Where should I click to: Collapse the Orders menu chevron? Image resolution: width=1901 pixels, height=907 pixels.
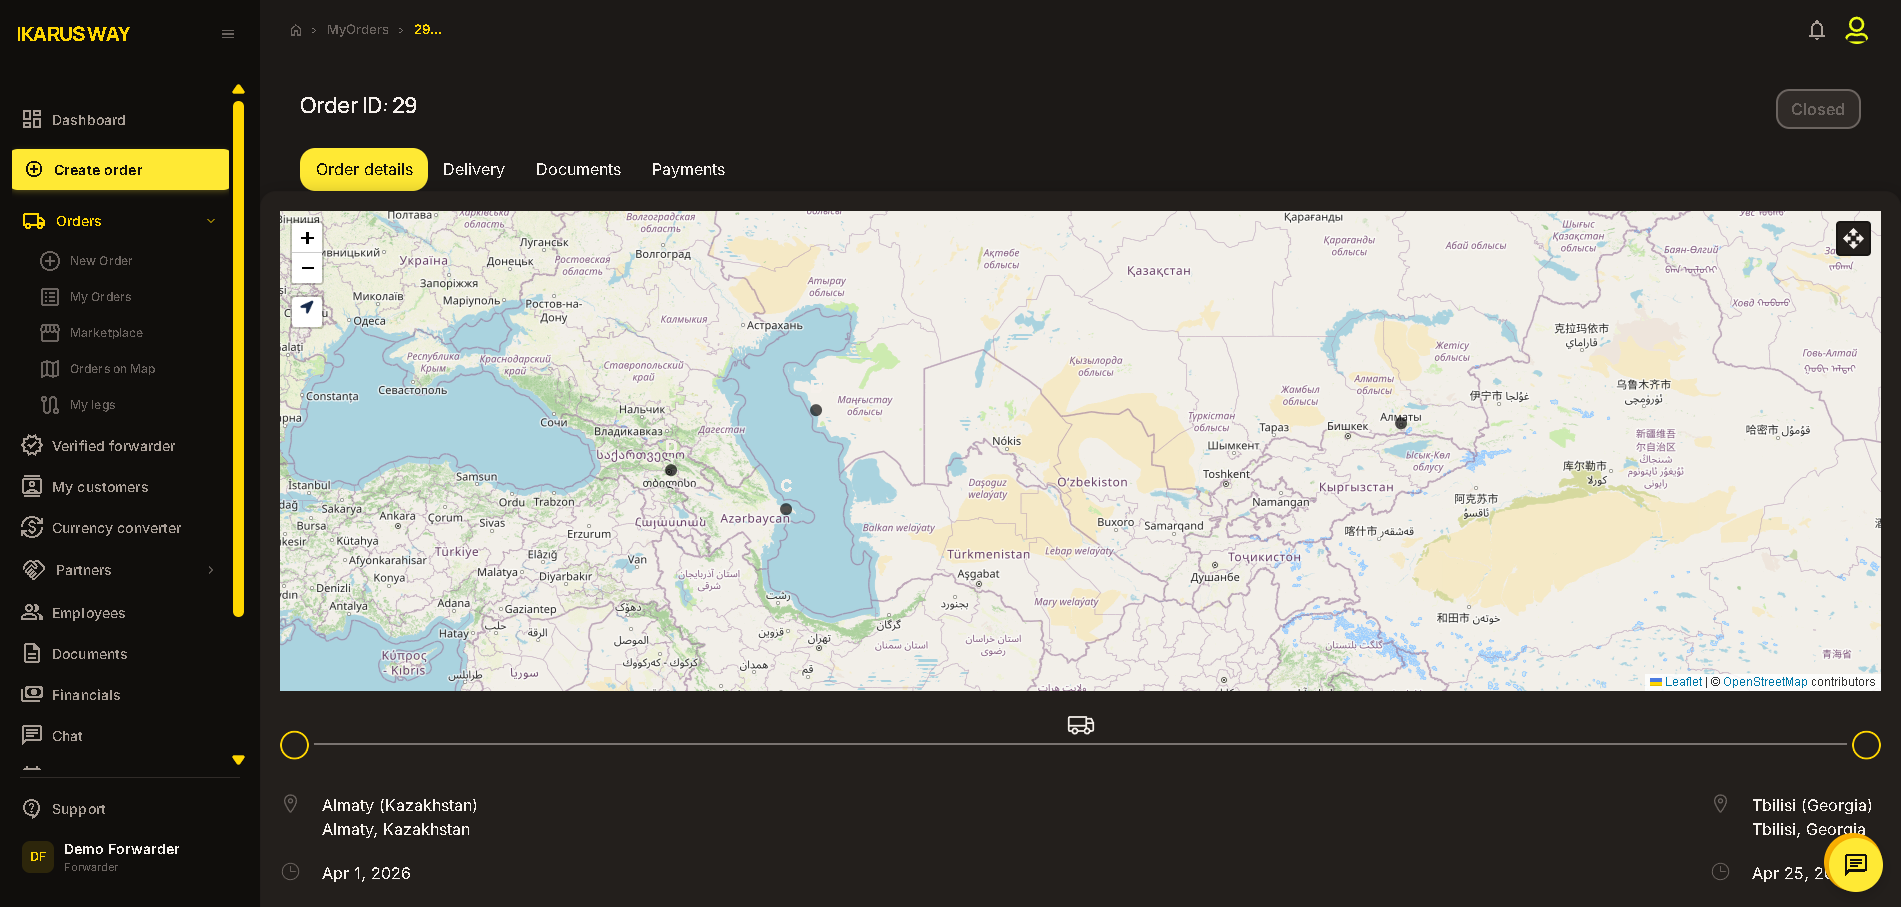tap(211, 221)
